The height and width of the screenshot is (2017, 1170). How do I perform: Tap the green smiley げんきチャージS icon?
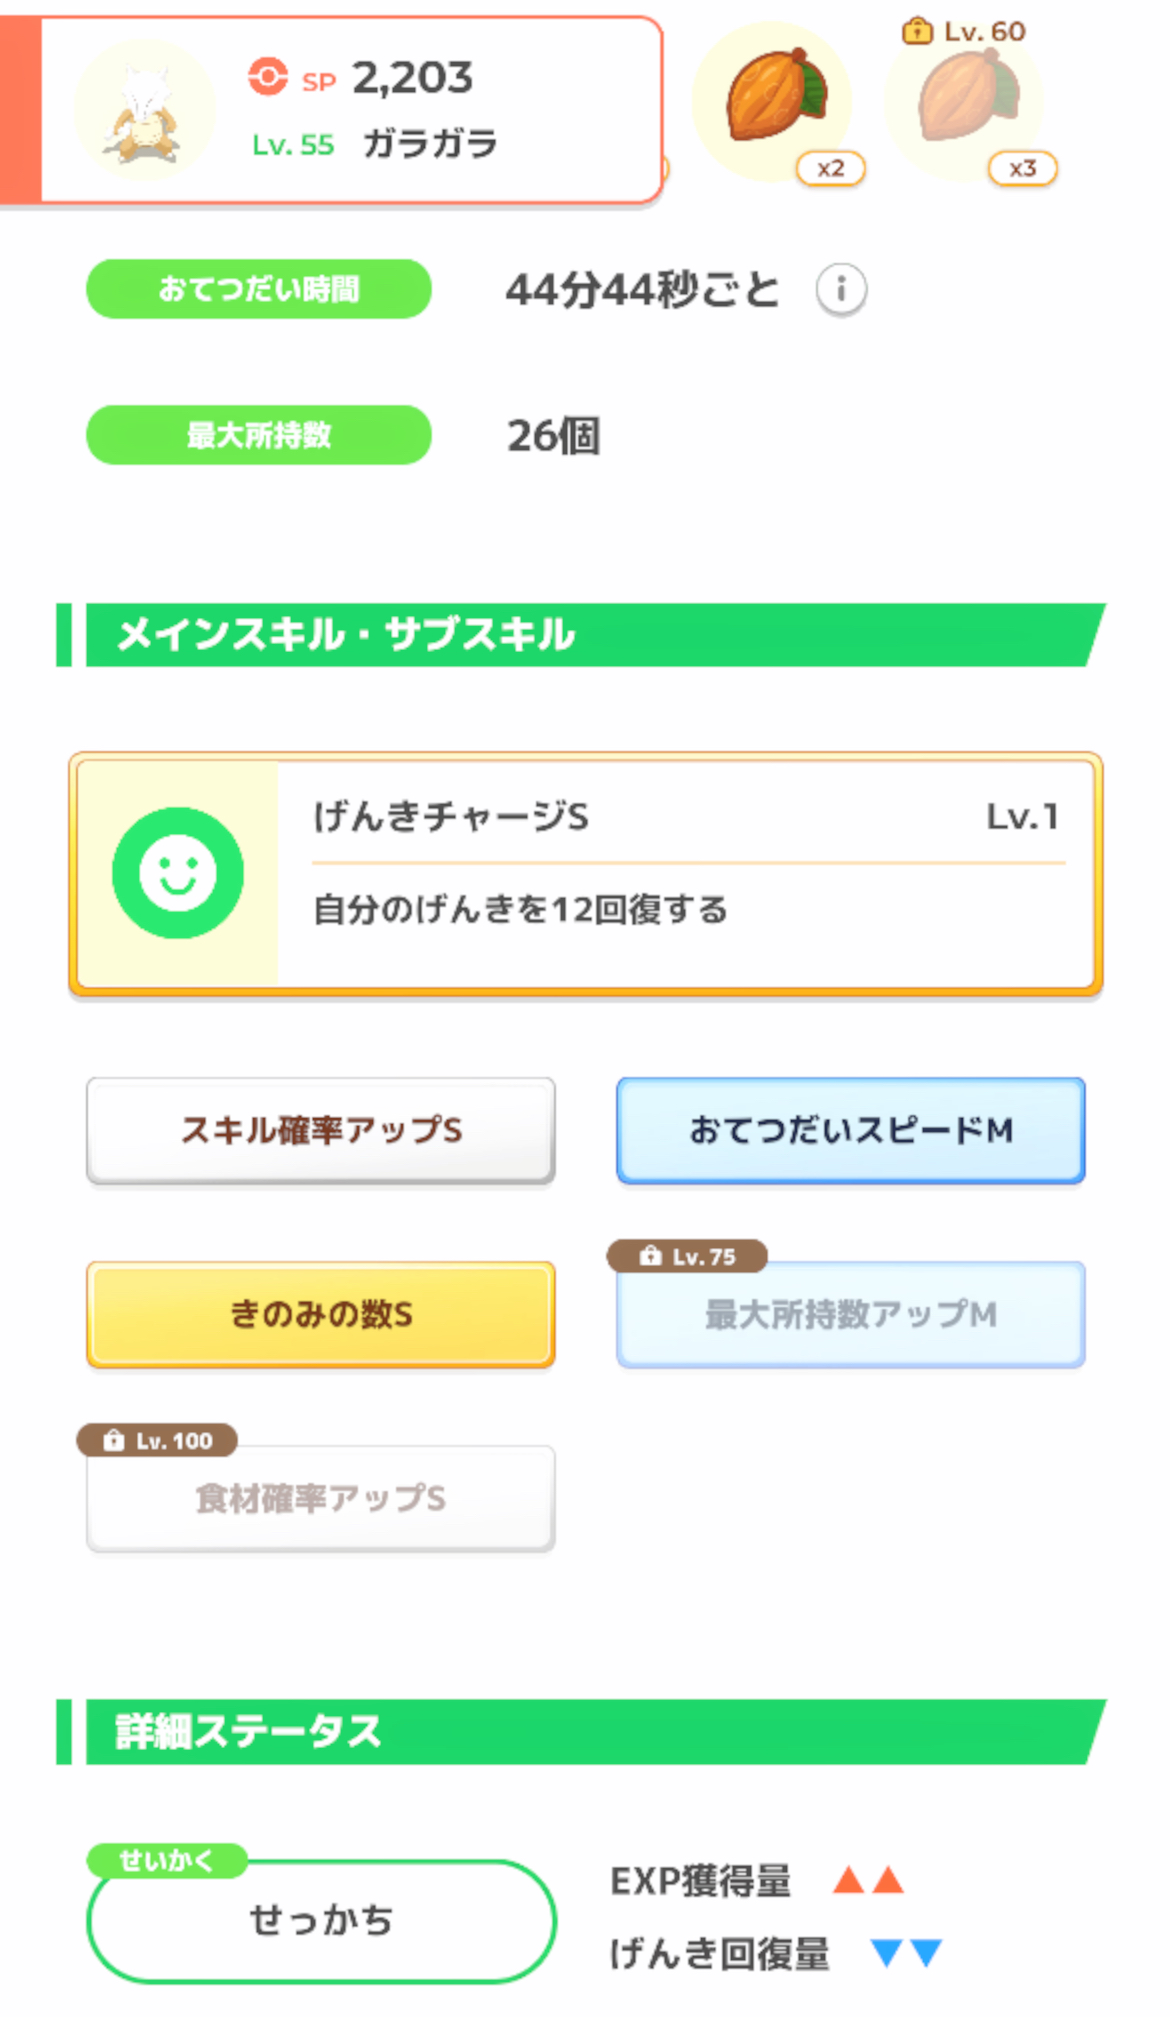[x=178, y=873]
